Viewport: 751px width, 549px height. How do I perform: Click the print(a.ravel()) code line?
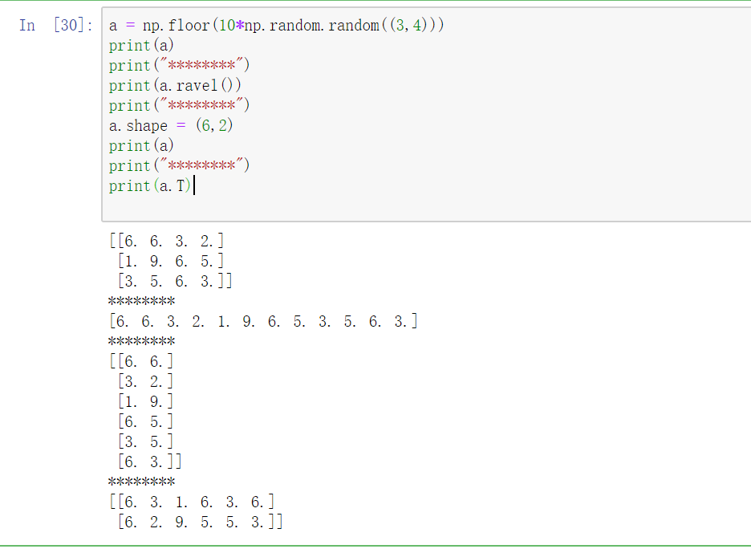pos(175,85)
